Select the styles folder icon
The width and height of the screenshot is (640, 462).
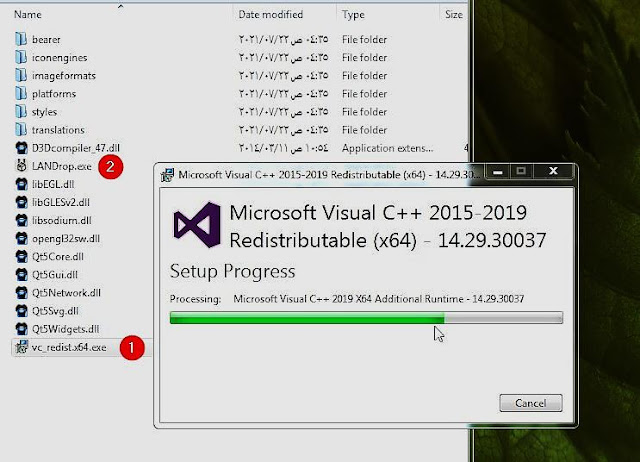coord(21,111)
